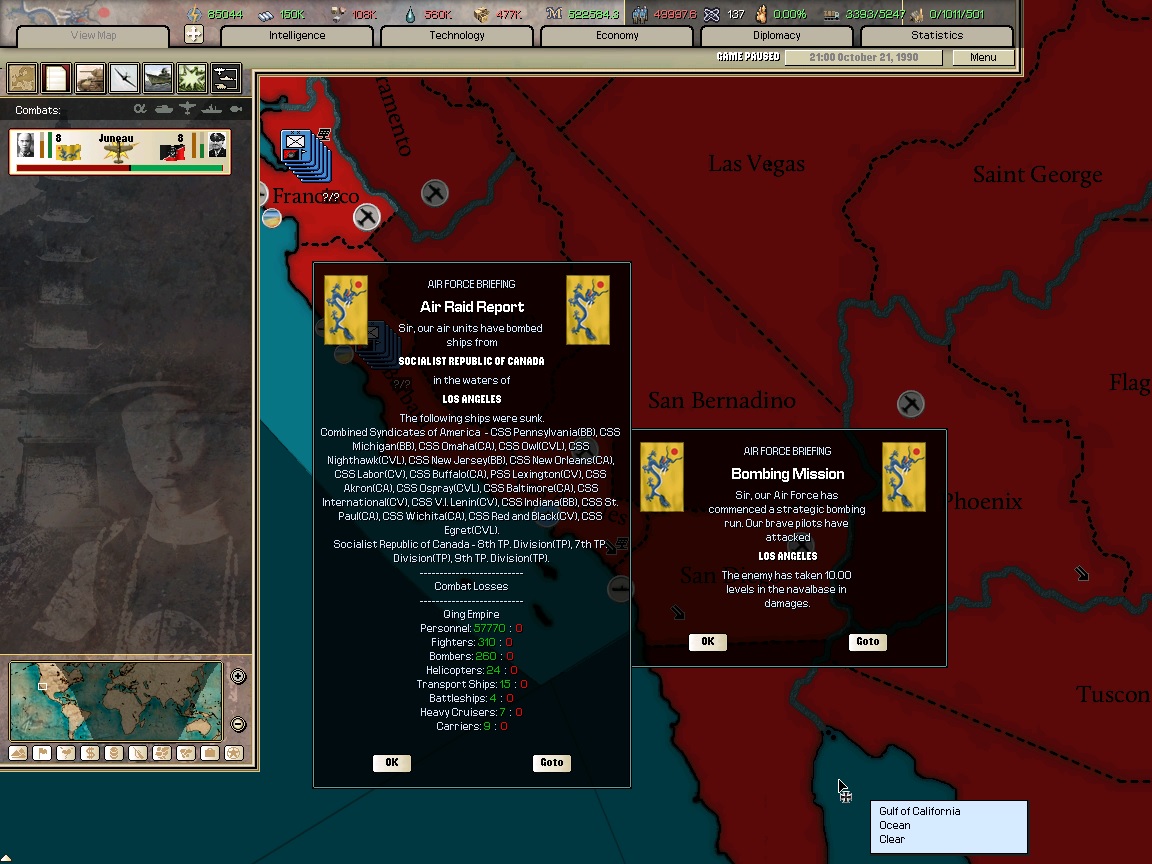Screen dimensions: 1152x864
Task: Click the Las Vegas province label
Action: [756, 164]
